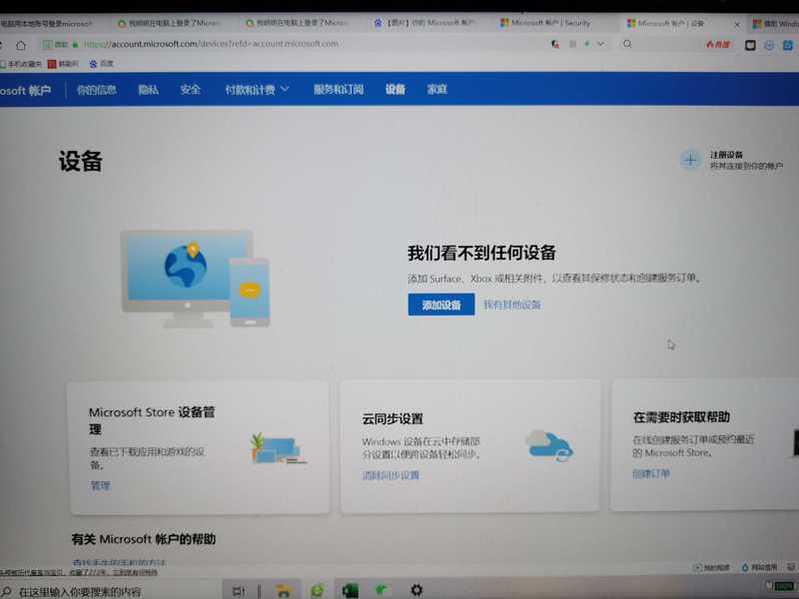Open 你的信息 in the account navigation

click(96, 90)
